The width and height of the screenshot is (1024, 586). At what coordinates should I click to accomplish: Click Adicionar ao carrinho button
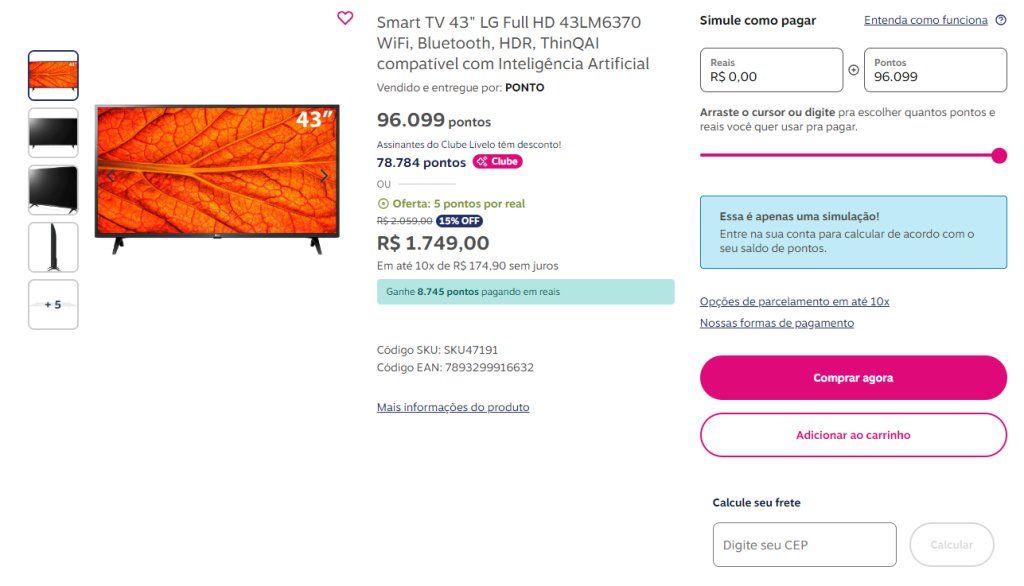coord(853,435)
